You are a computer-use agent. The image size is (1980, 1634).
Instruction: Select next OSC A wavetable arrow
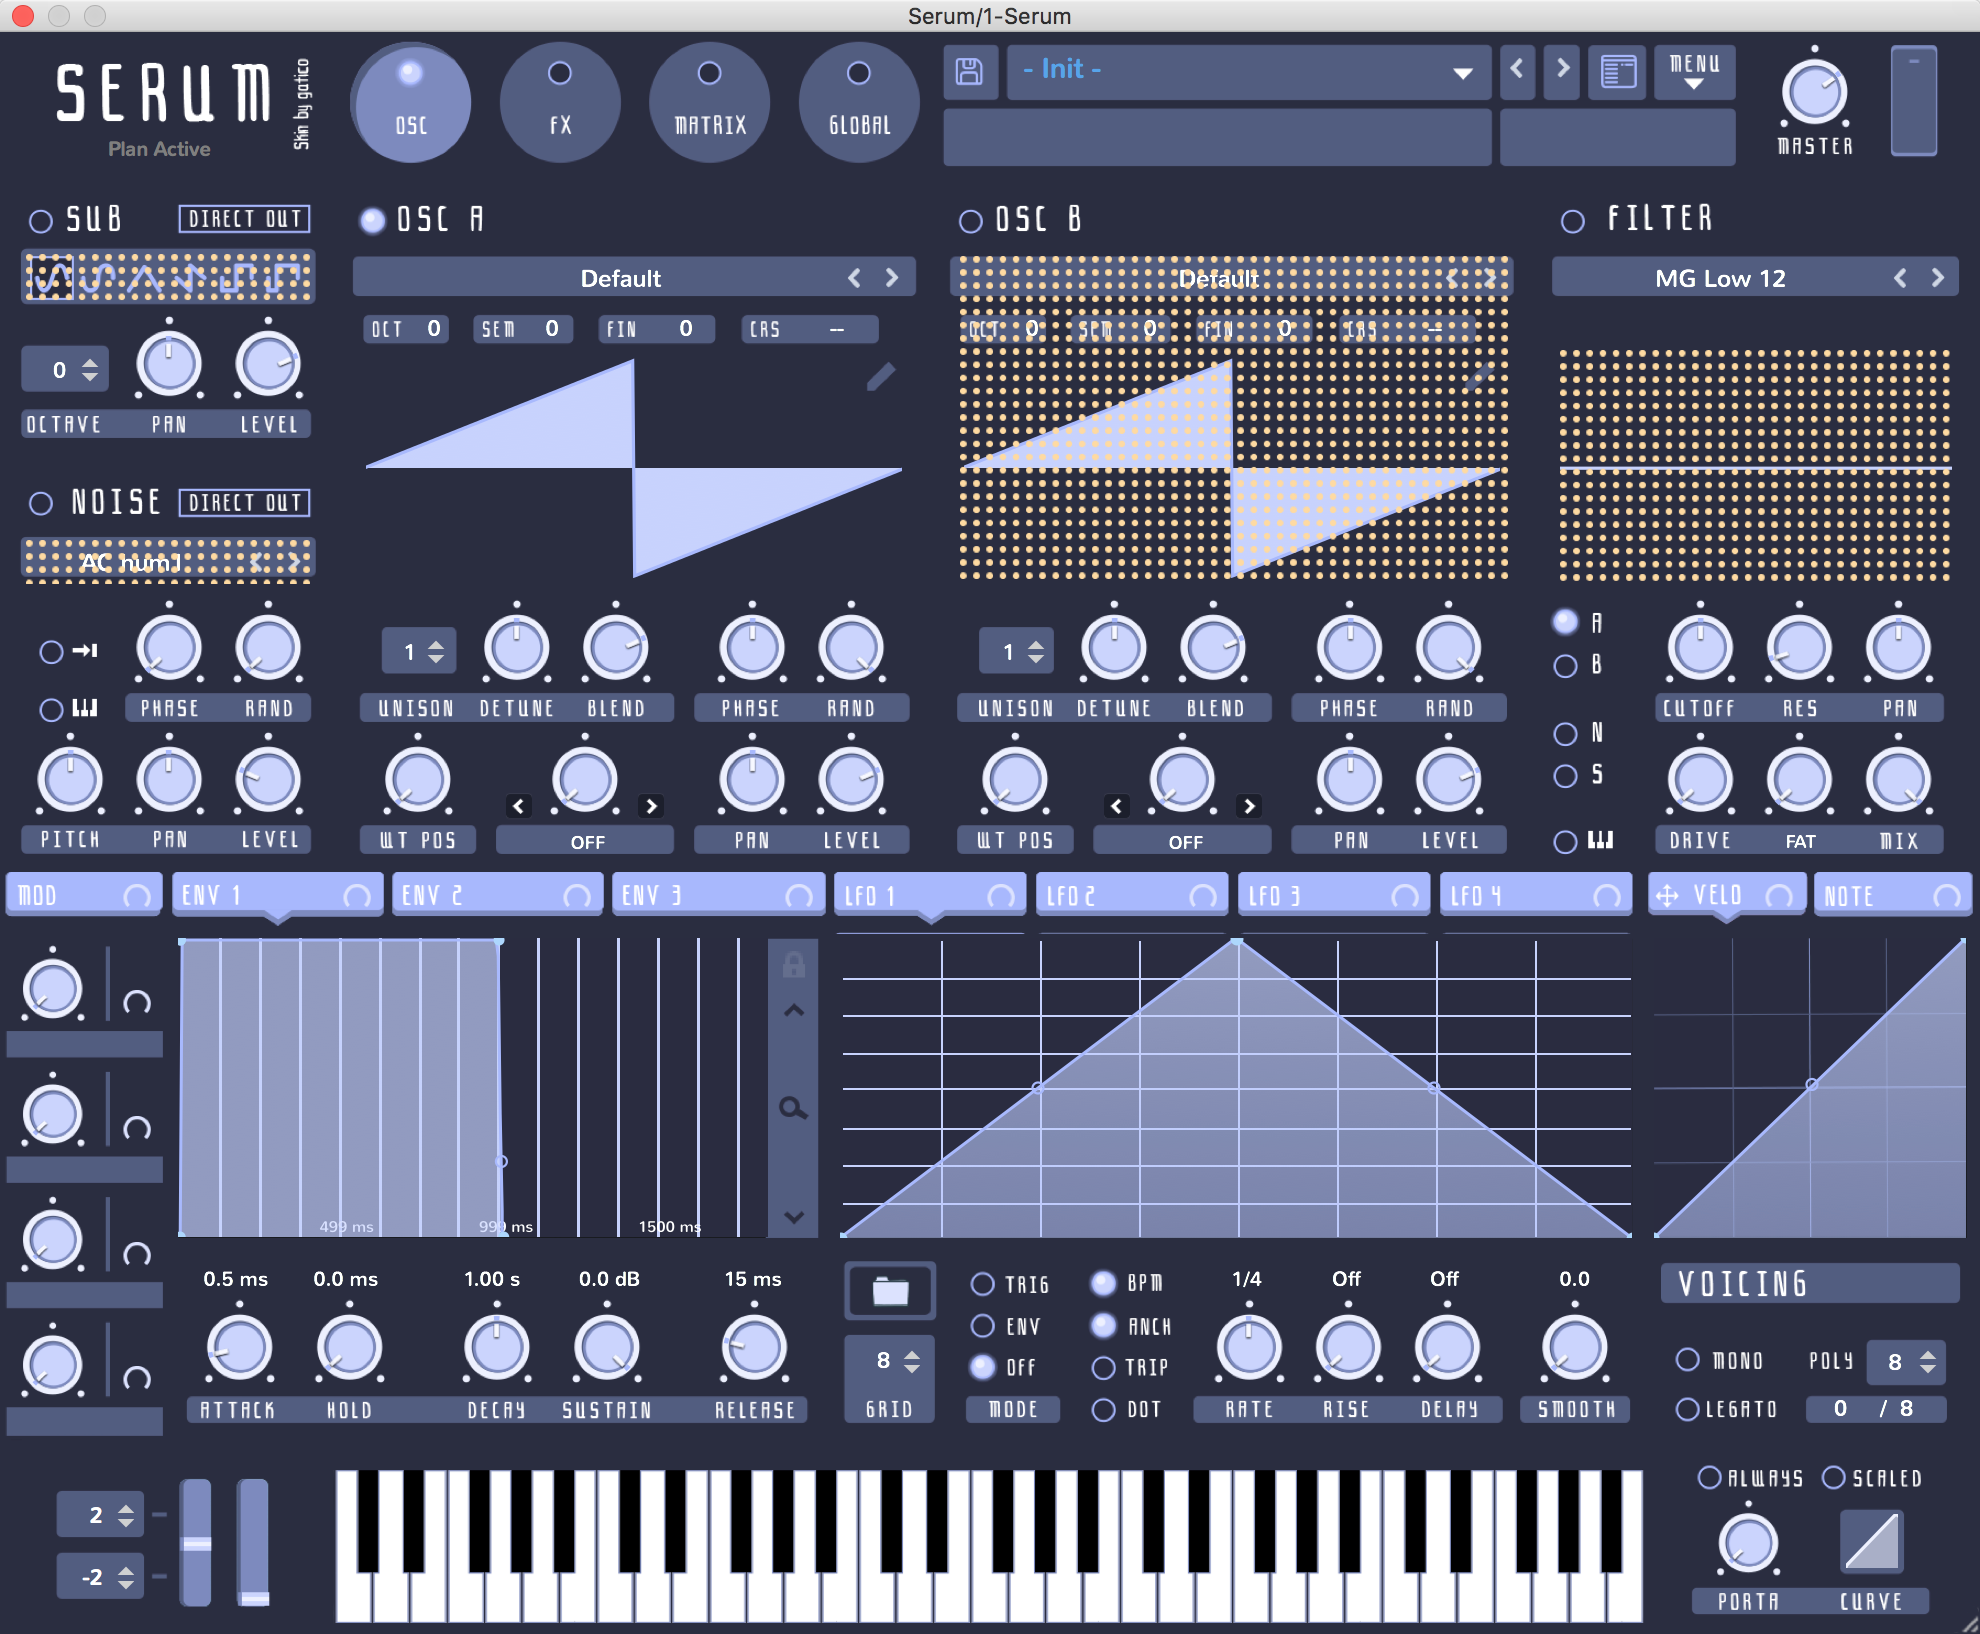point(892,278)
